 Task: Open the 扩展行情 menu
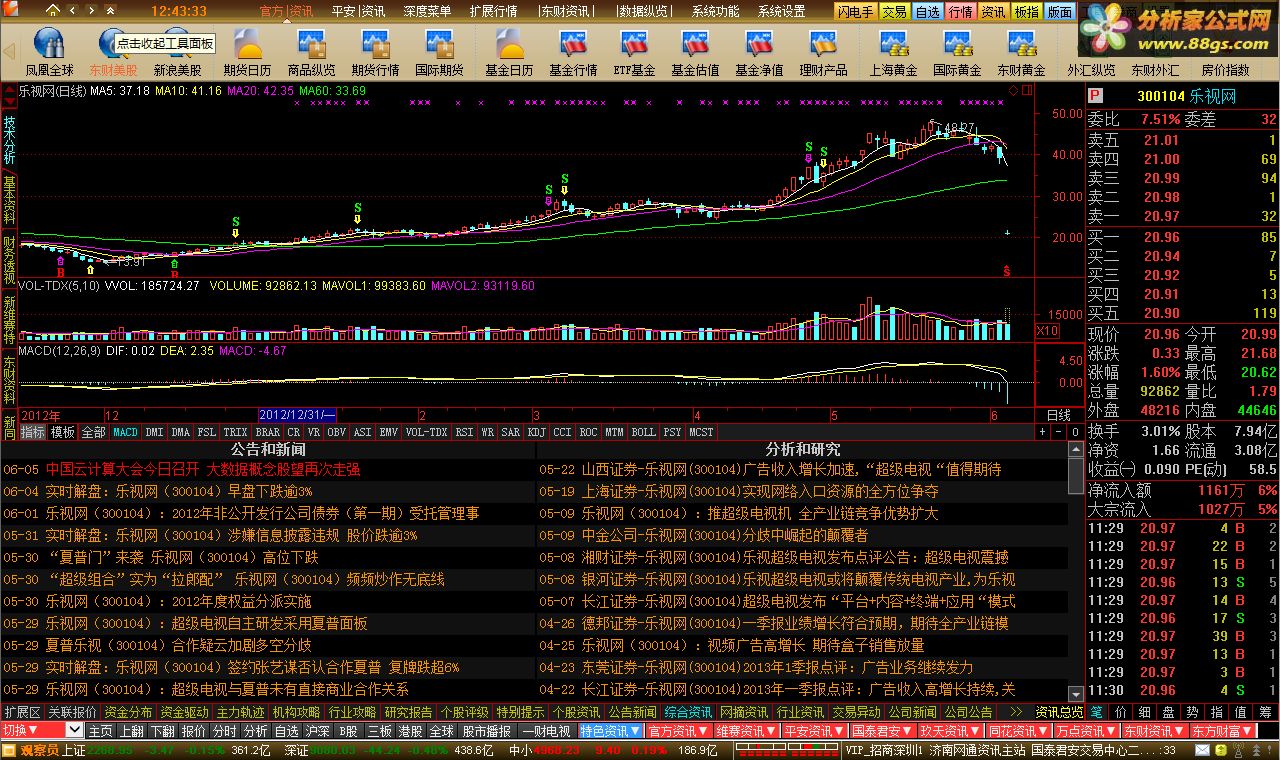493,12
